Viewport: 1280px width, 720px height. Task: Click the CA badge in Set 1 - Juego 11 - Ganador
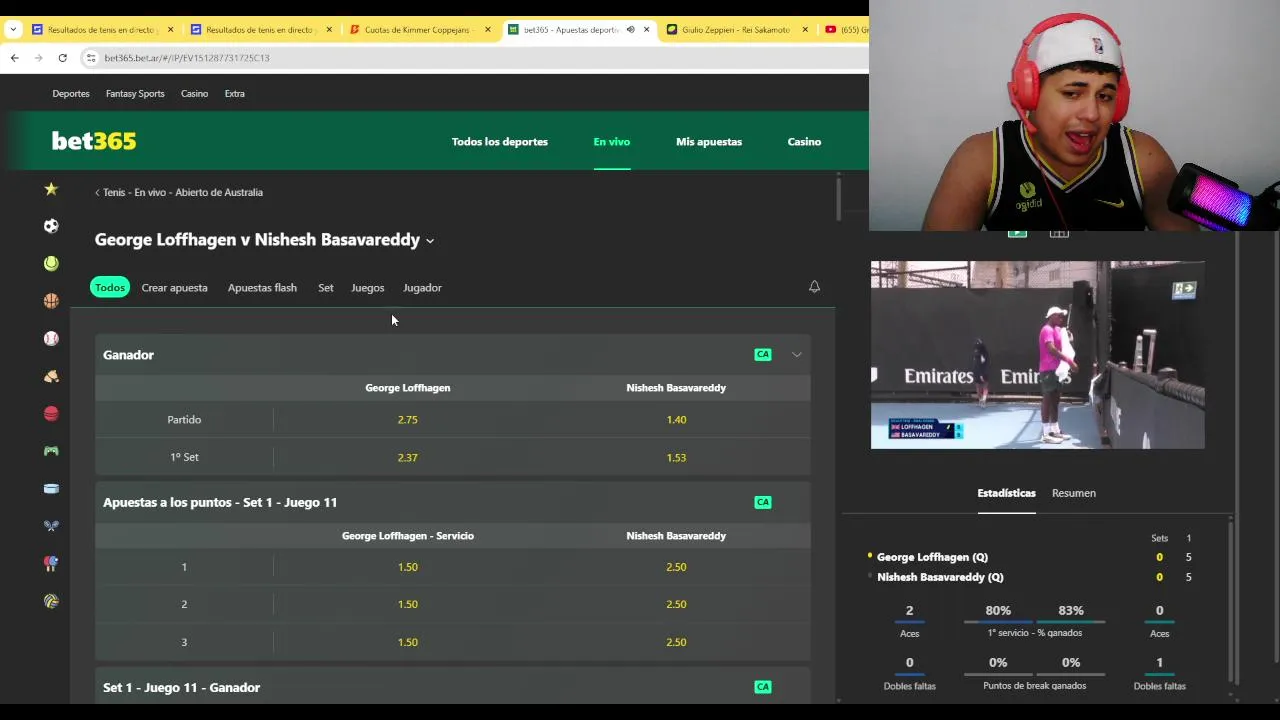coord(763,686)
